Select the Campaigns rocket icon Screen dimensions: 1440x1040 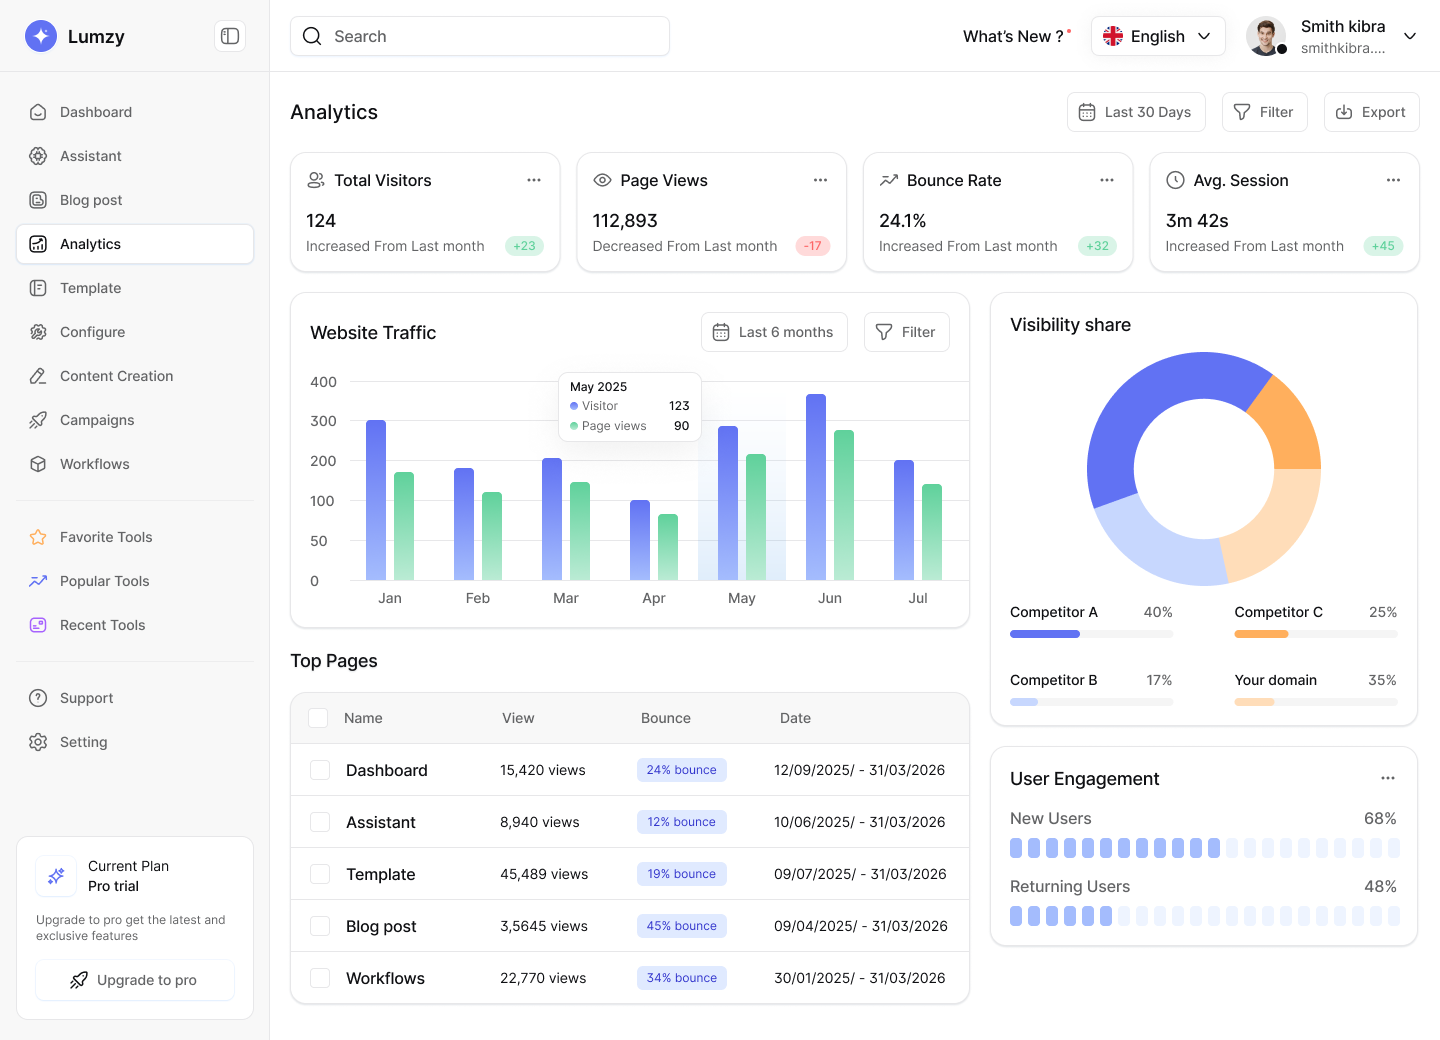click(37, 420)
